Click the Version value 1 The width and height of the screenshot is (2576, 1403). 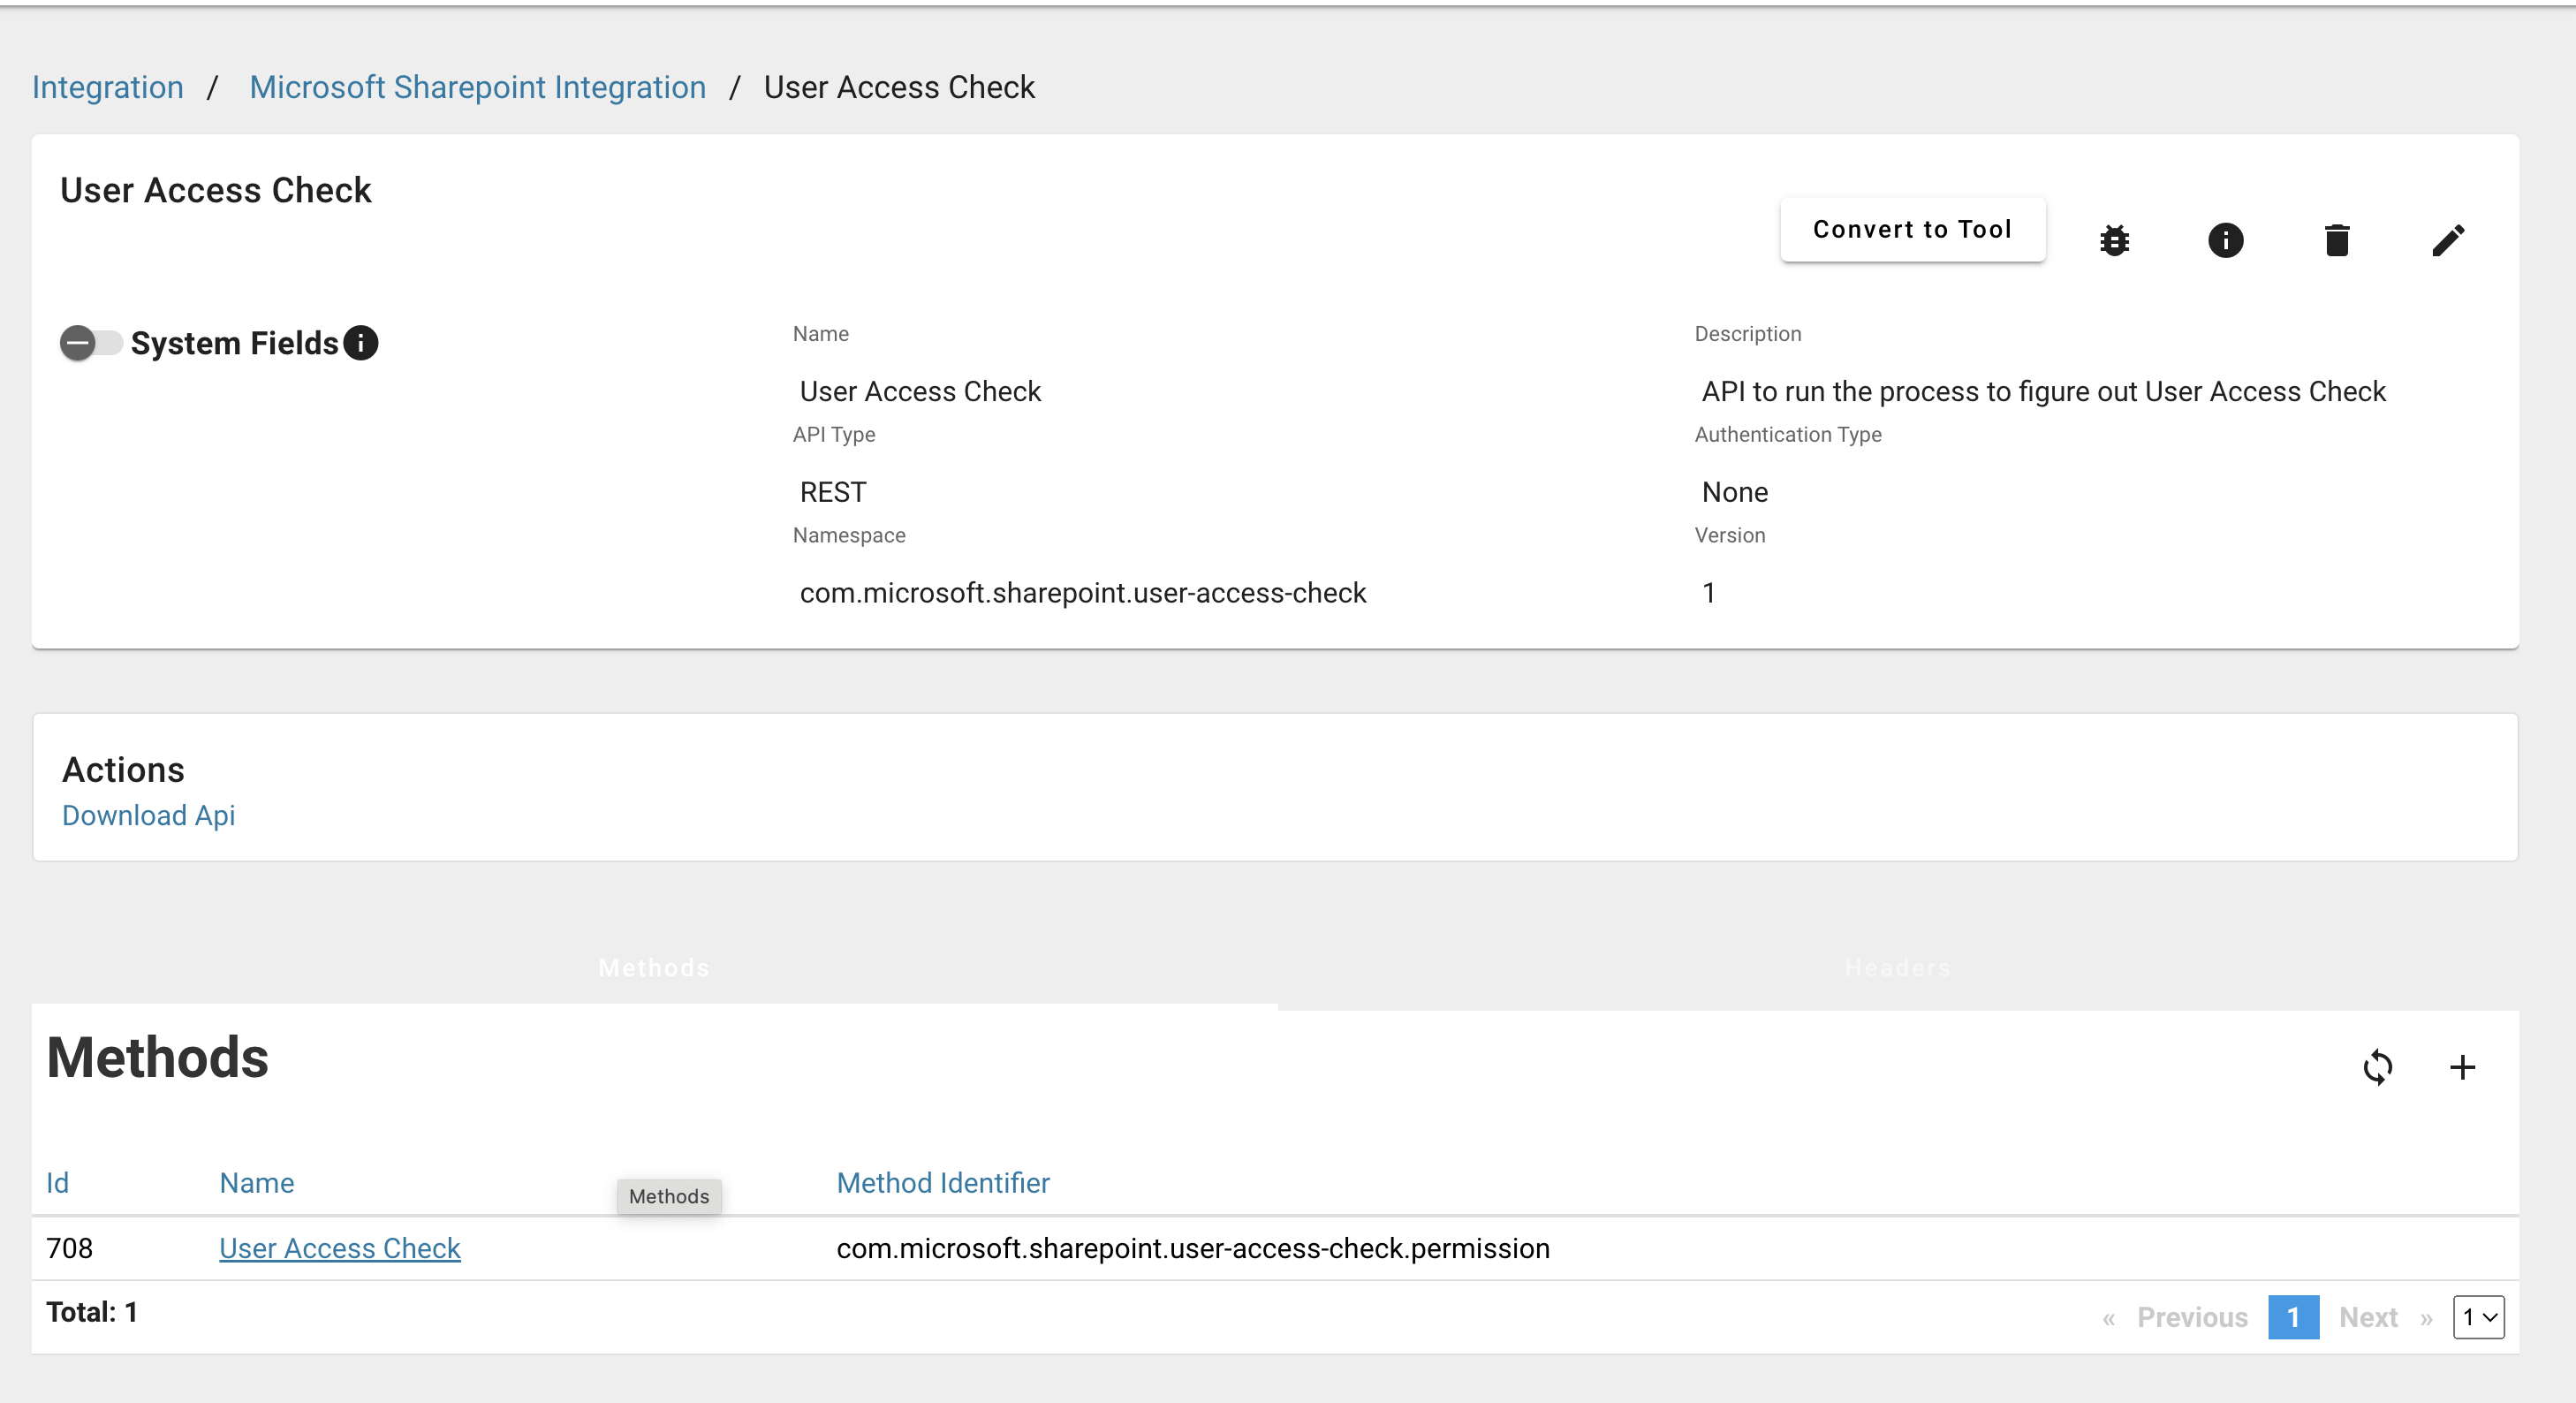click(1708, 593)
